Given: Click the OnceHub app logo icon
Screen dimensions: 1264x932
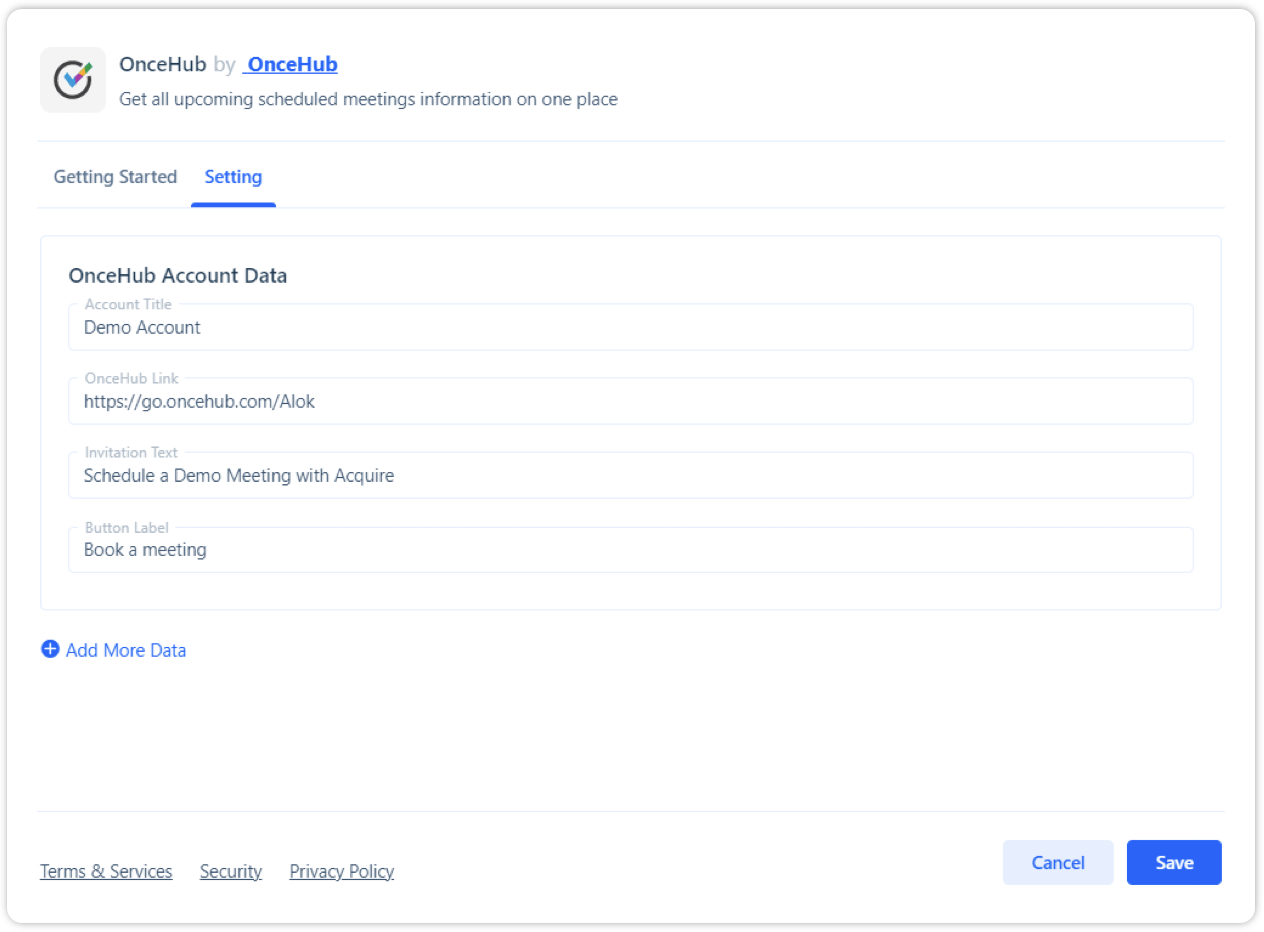Looking at the screenshot, I should [73, 80].
